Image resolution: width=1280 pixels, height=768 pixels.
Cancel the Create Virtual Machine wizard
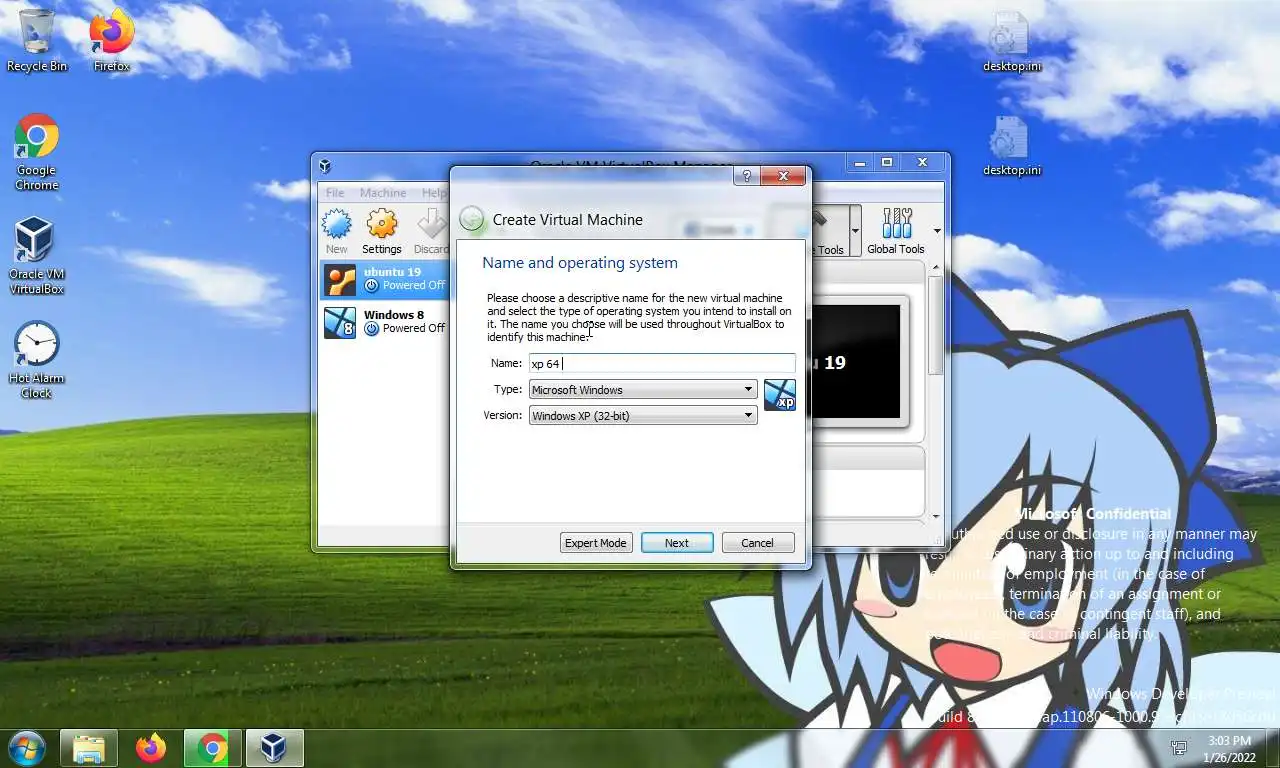pyautogui.click(x=757, y=543)
